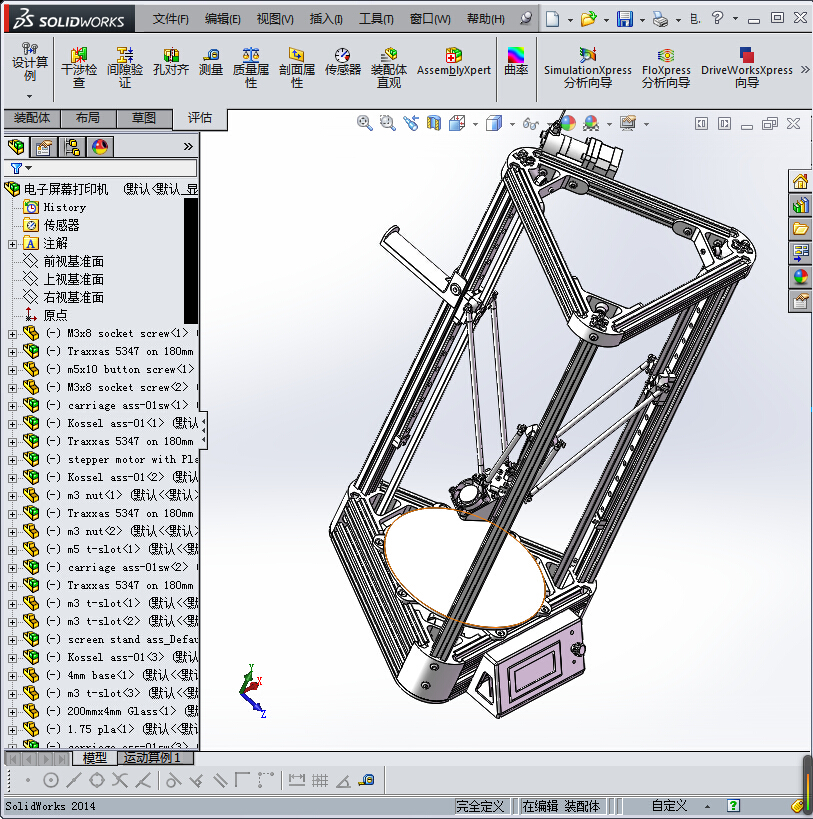This screenshot has height=819, width=813.
Task: Expand the Kossel ass-01<1> node
Action: point(12,424)
